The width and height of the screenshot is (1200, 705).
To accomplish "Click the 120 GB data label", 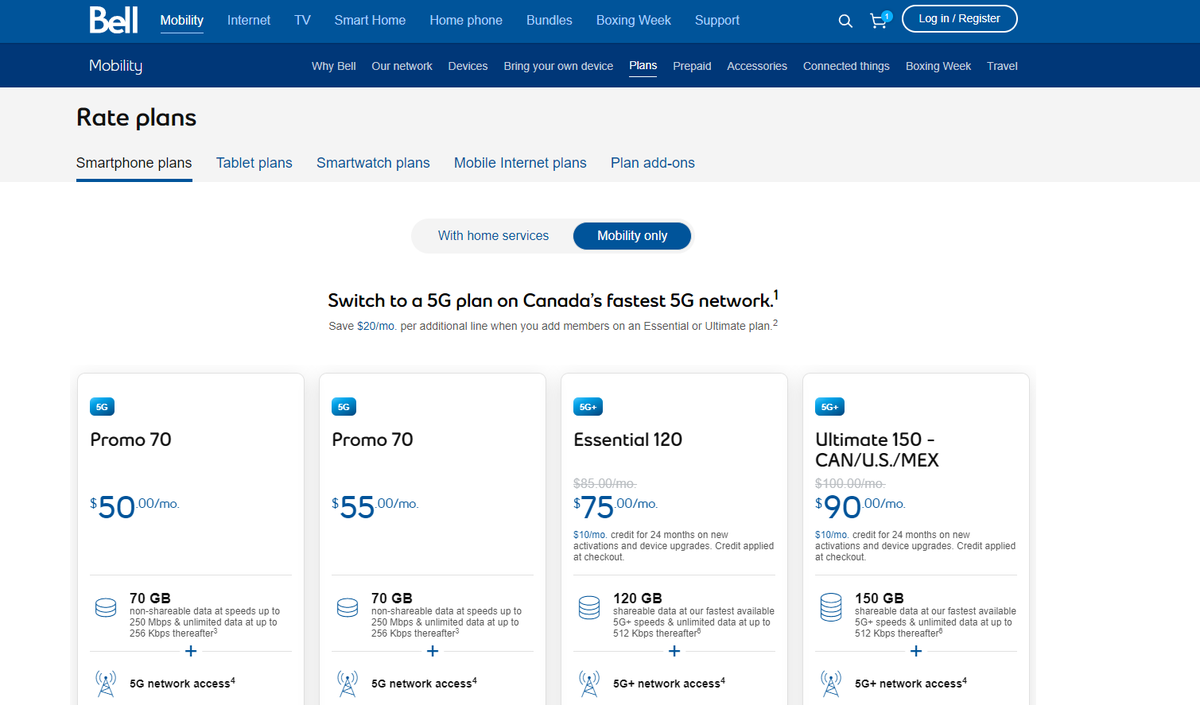I will [x=638, y=598].
